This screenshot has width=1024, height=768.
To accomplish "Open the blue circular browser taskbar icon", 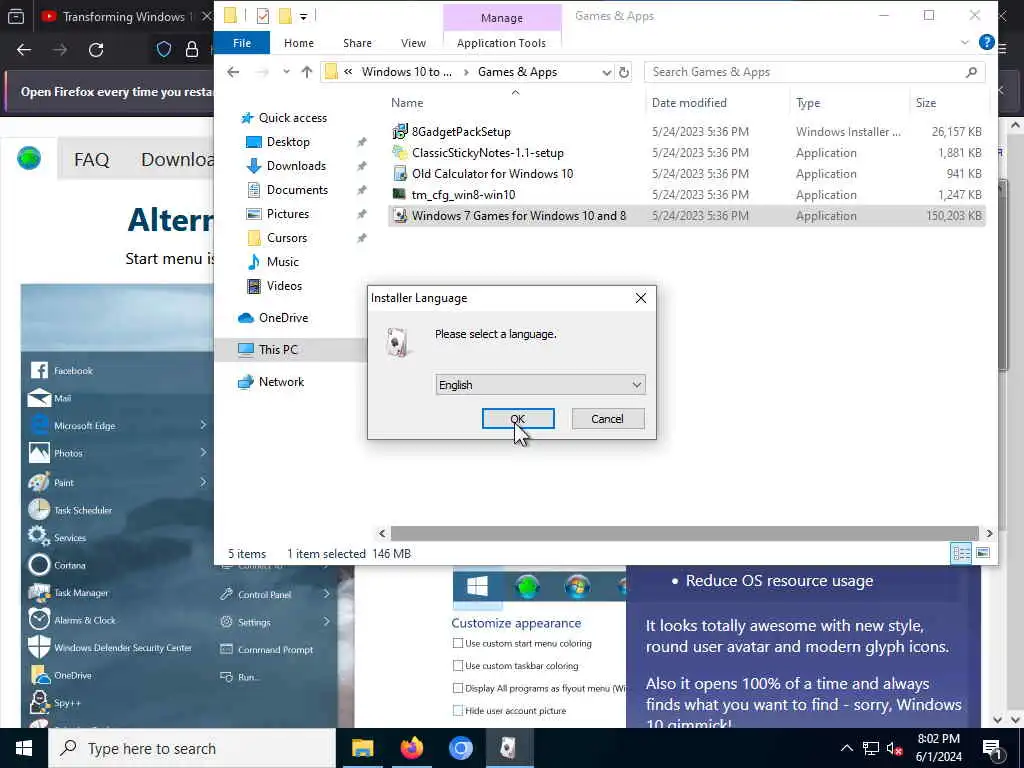I will point(460,748).
